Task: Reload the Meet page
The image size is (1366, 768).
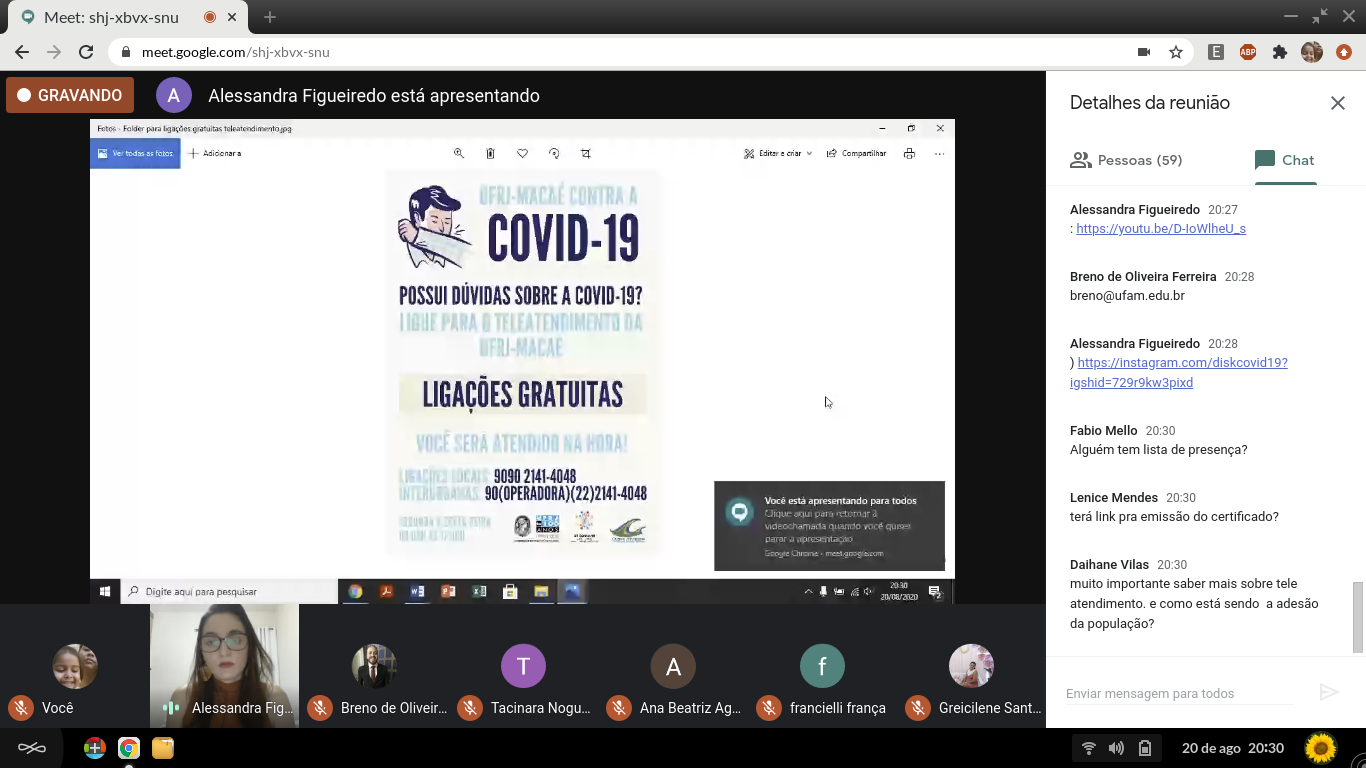Action: [x=86, y=52]
